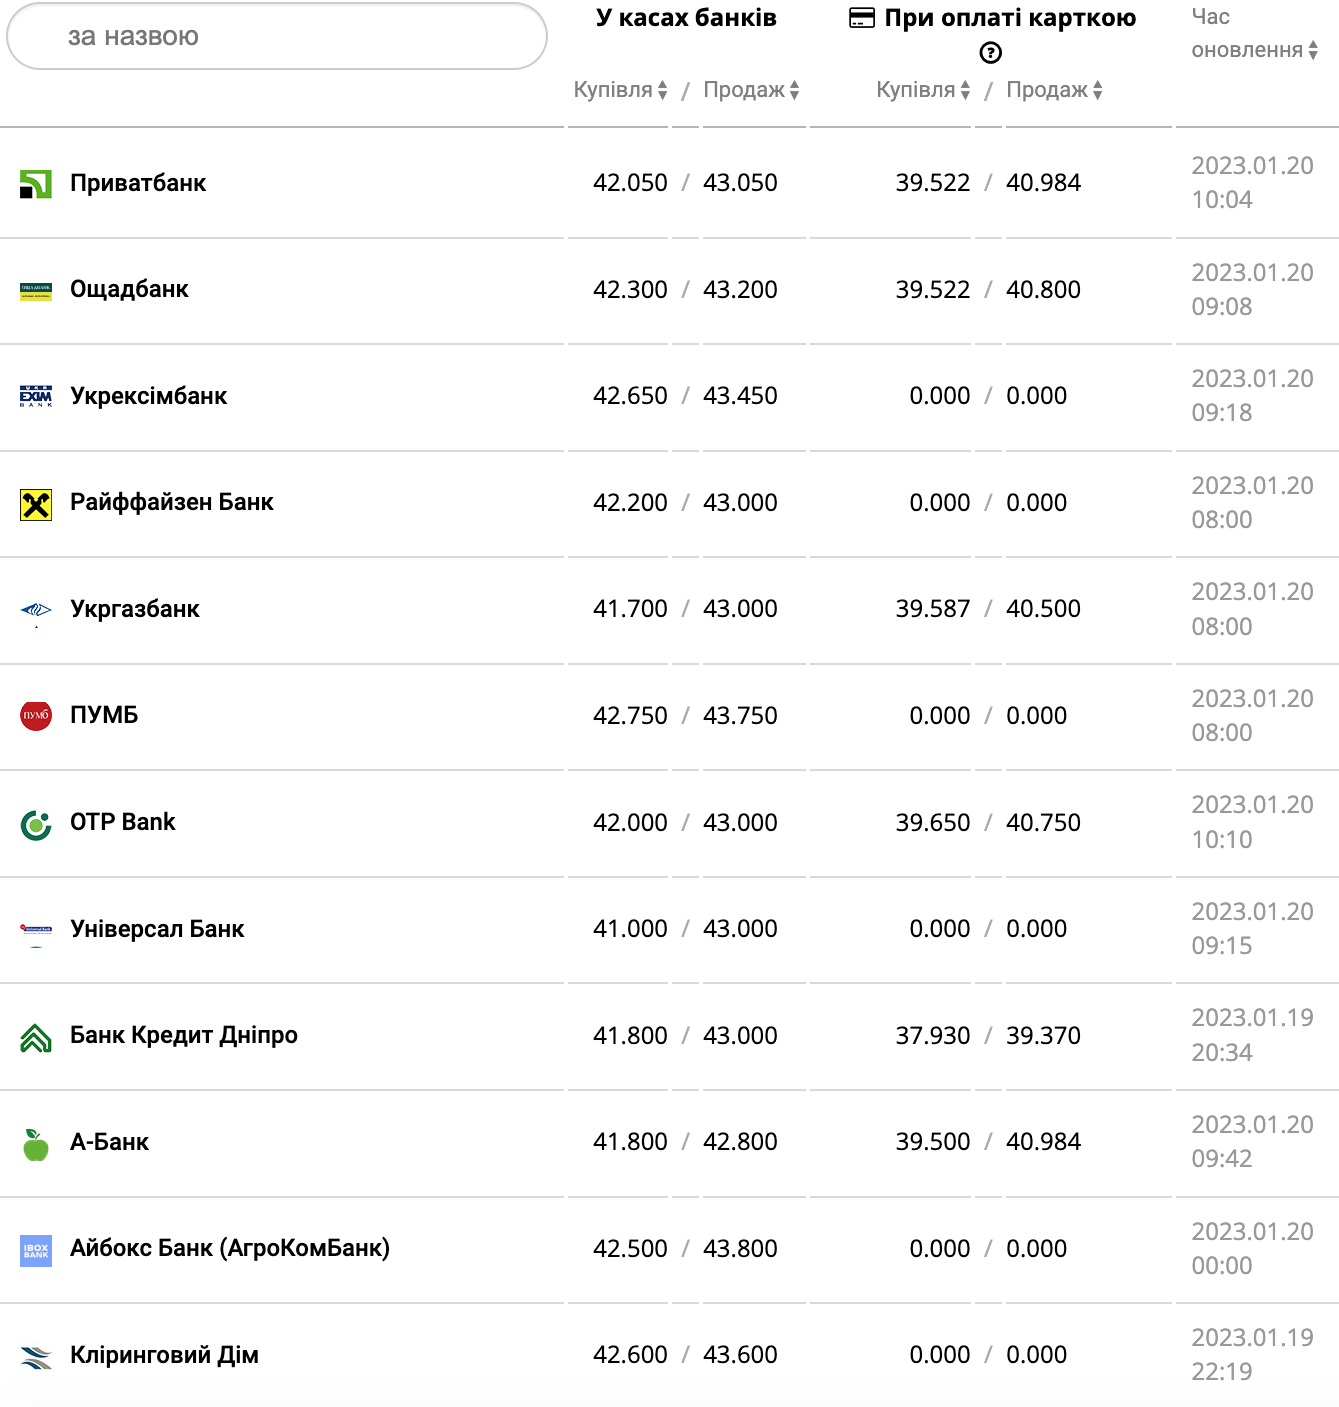
Task: Sort by card payment Продаж column
Action: point(1054,90)
